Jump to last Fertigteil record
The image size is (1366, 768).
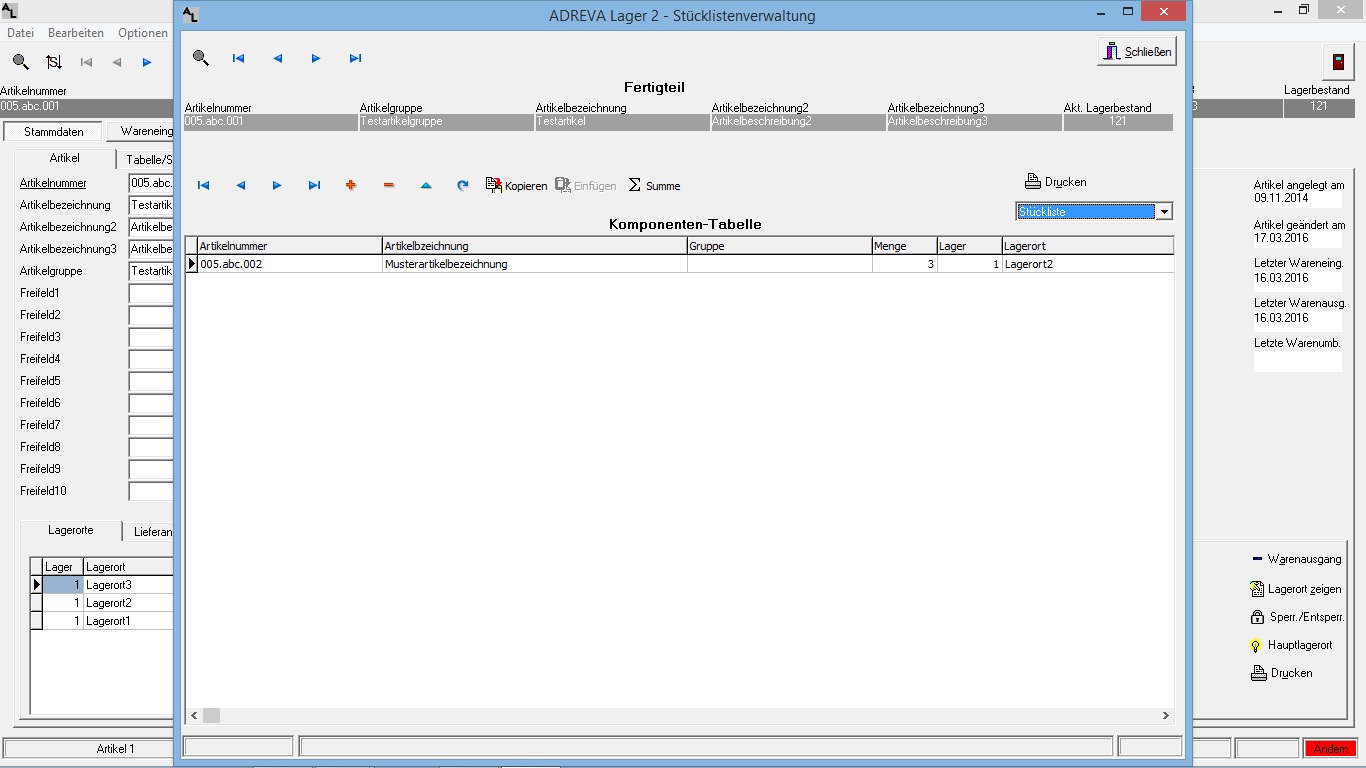(355, 58)
